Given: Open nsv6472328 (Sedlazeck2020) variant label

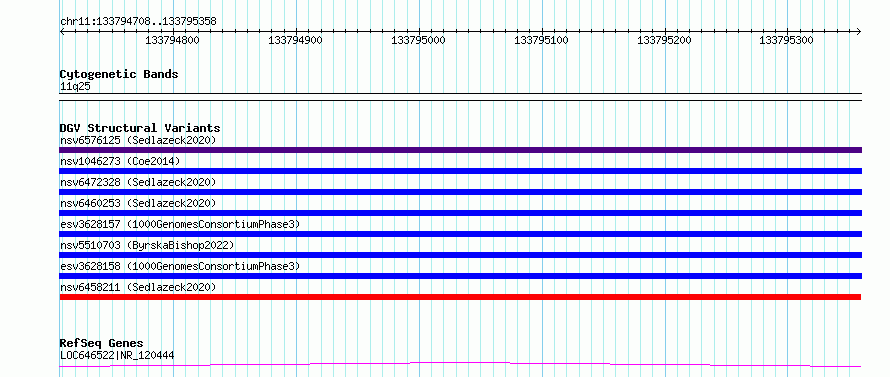Looking at the screenshot, I should [x=138, y=182].
